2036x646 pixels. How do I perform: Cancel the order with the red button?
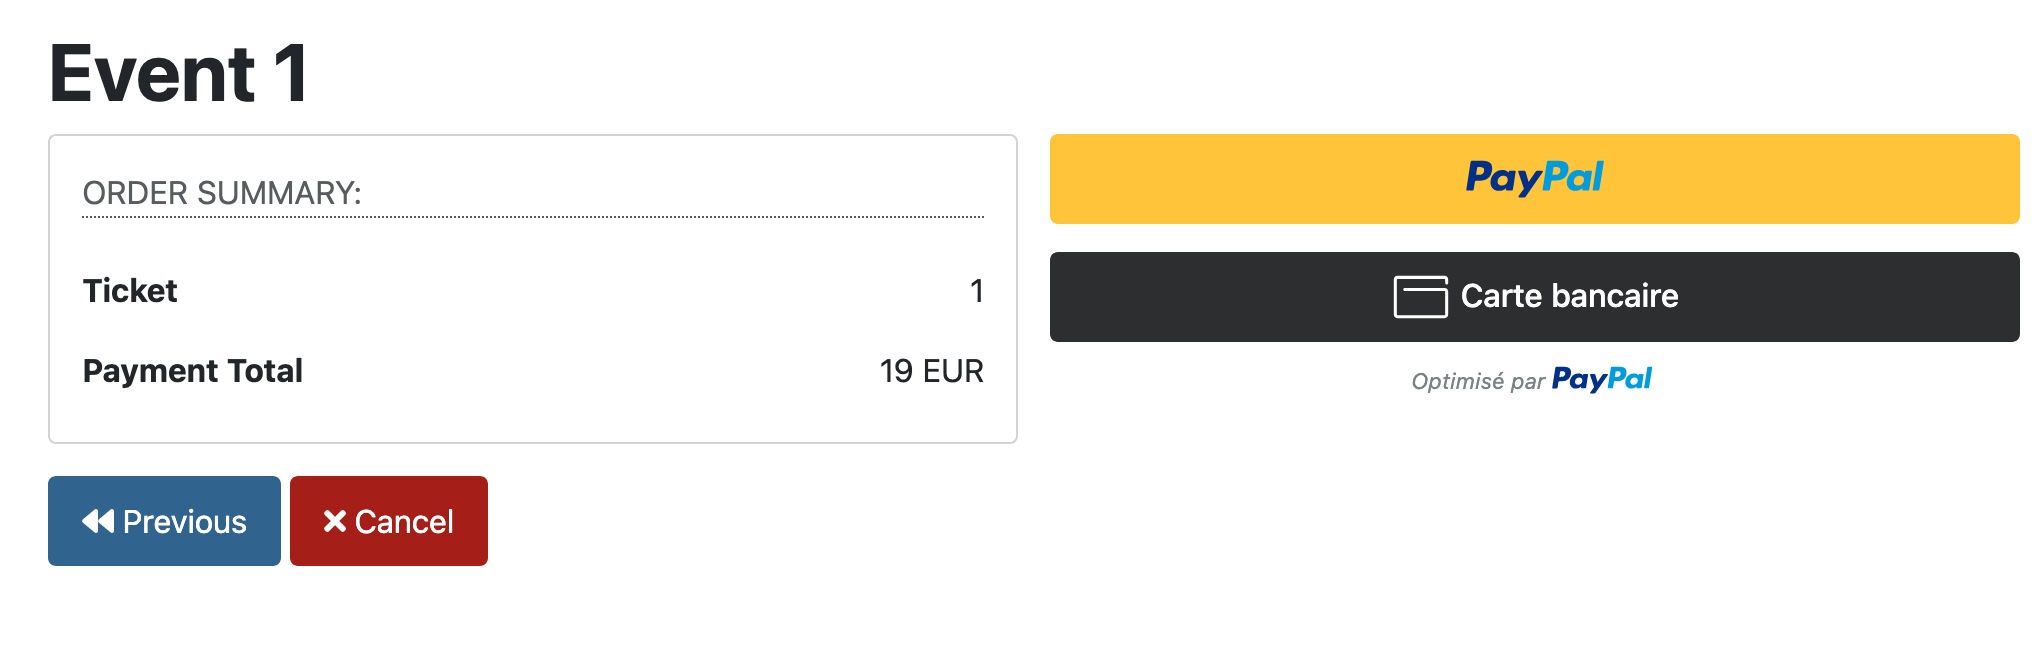click(x=388, y=520)
